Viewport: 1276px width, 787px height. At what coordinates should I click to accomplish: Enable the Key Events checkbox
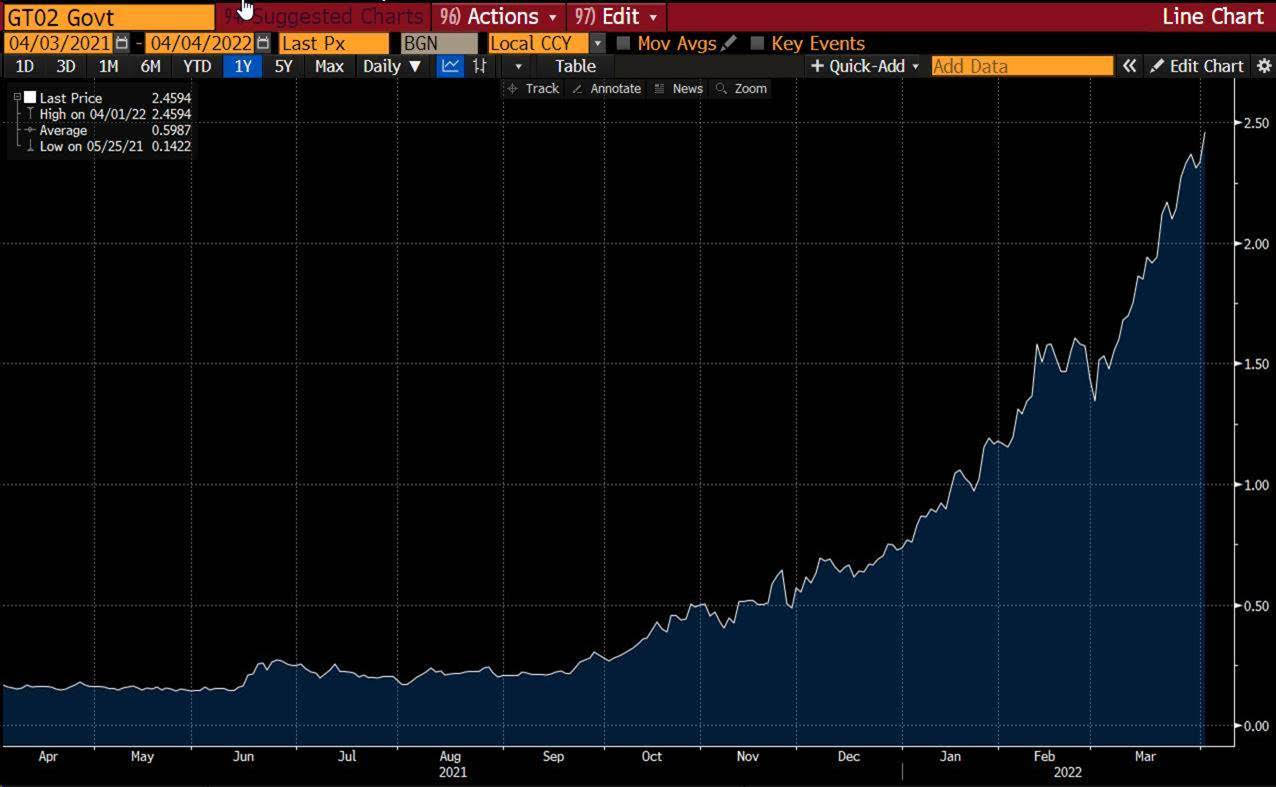pyautogui.click(x=757, y=43)
